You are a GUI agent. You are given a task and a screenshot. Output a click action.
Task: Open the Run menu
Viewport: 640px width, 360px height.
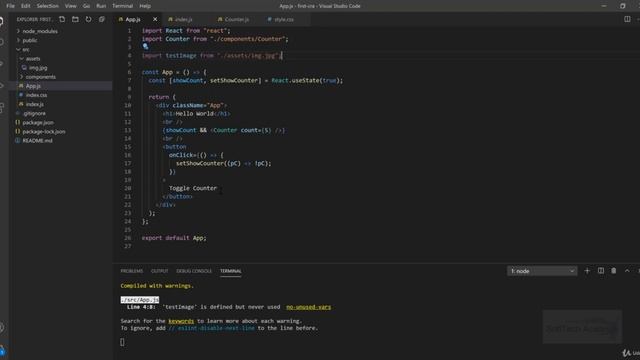click(x=101, y=6)
